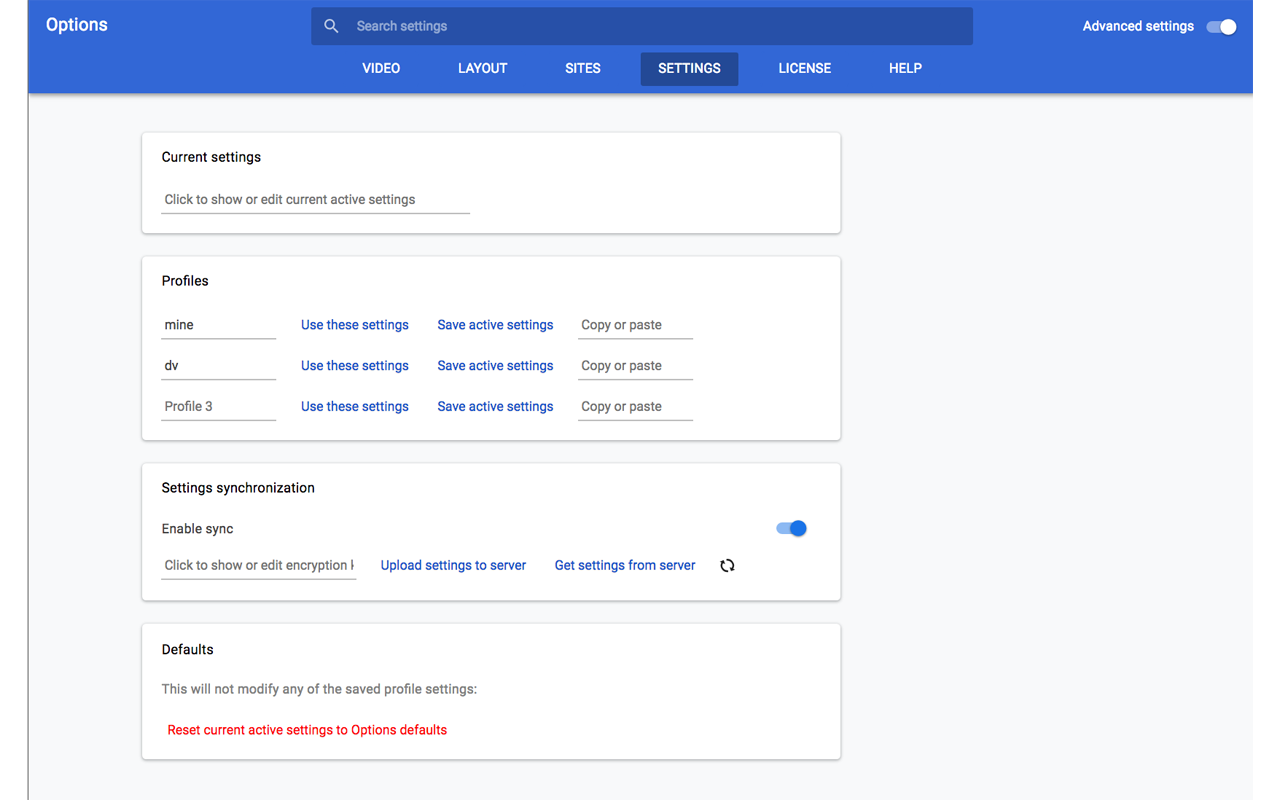Screen dimensions: 1280x800
Task: Get settings from server
Action: (x=625, y=565)
